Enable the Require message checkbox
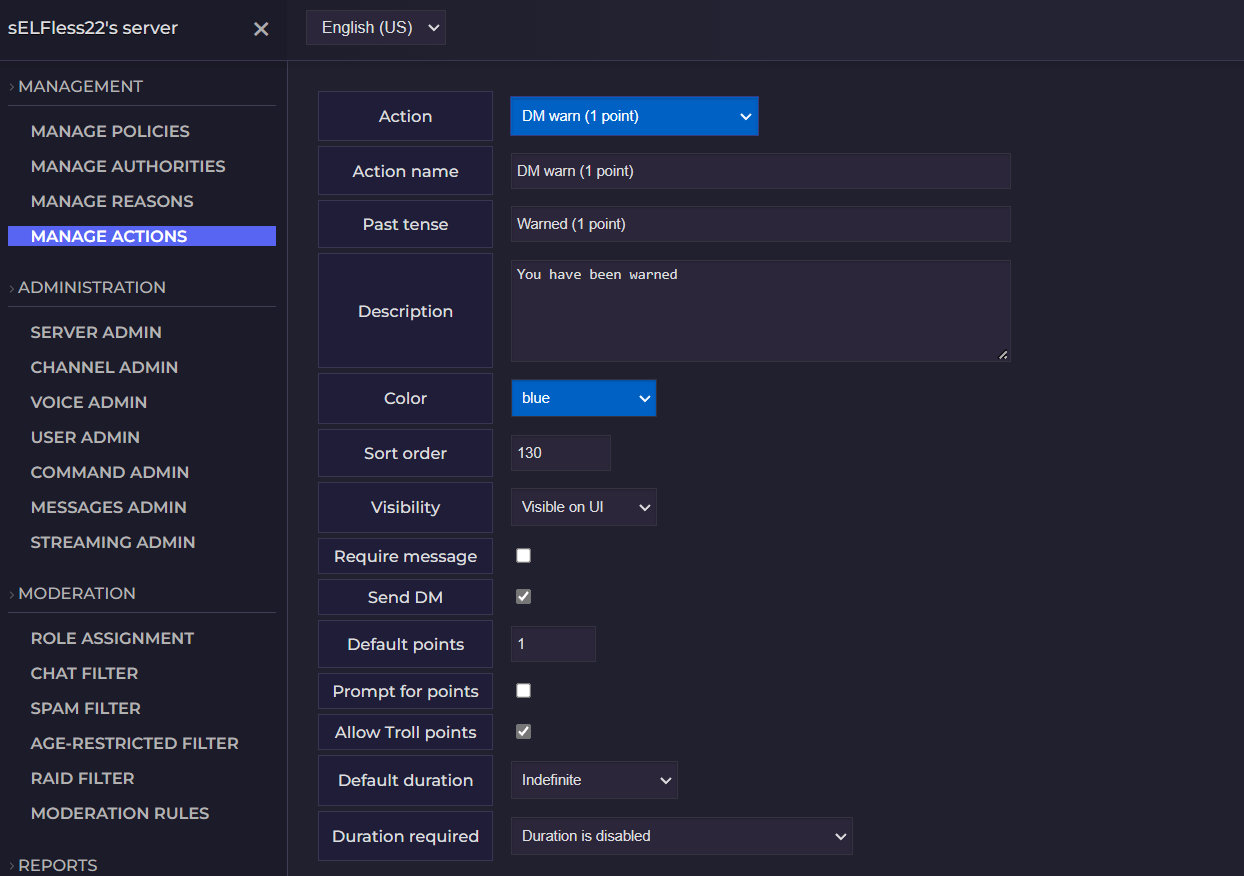This screenshot has width=1244, height=876. click(x=523, y=556)
